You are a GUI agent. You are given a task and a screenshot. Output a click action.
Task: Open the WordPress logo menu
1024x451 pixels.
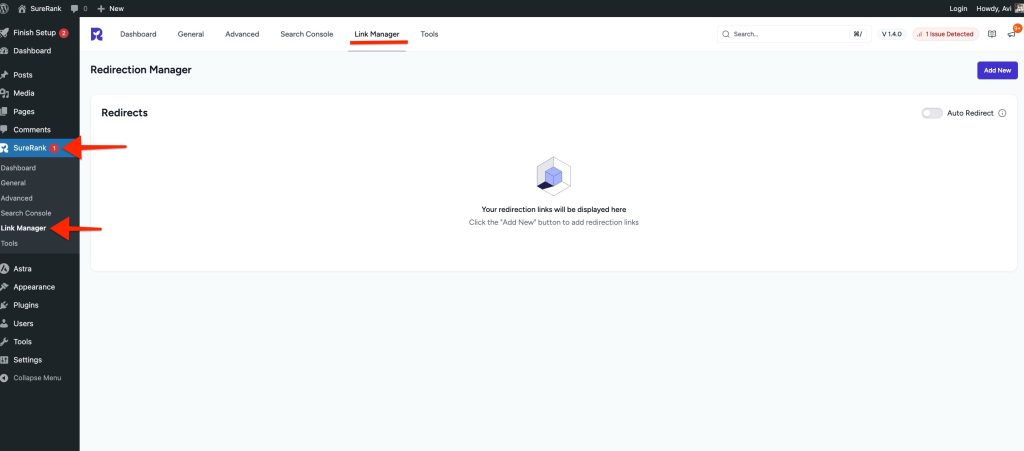4,8
